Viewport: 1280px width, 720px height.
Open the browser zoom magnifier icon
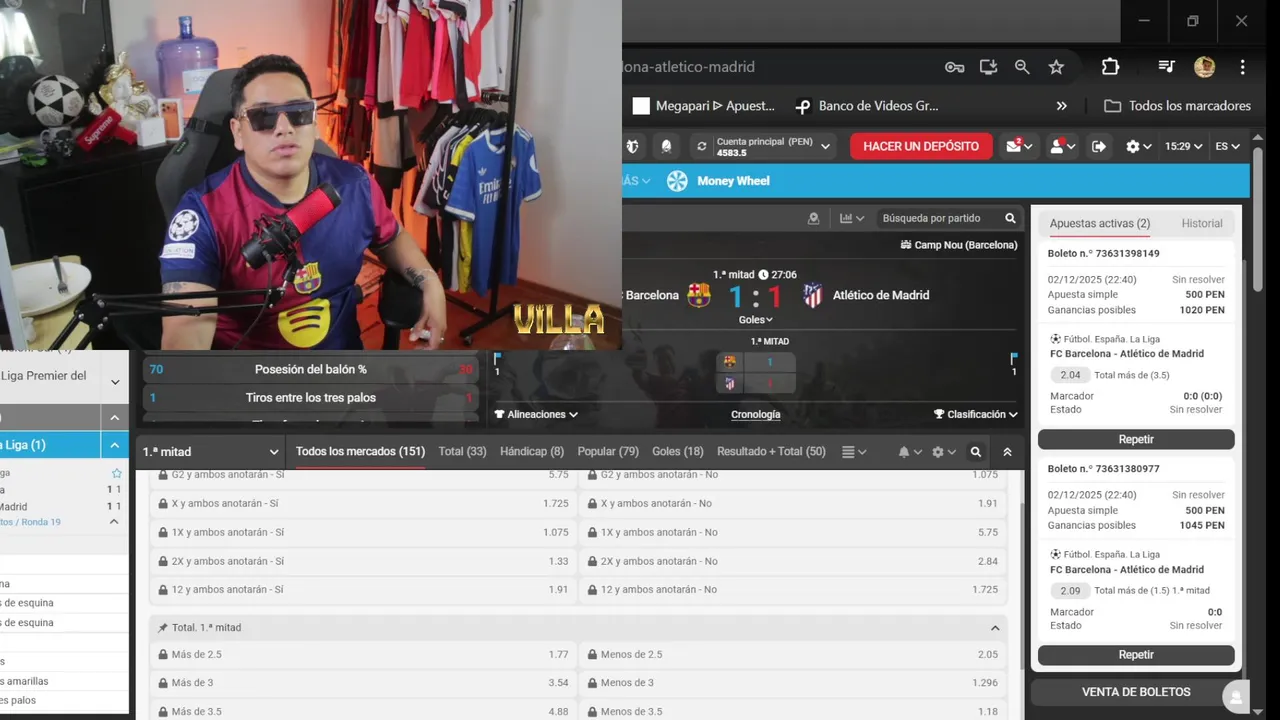[1022, 67]
